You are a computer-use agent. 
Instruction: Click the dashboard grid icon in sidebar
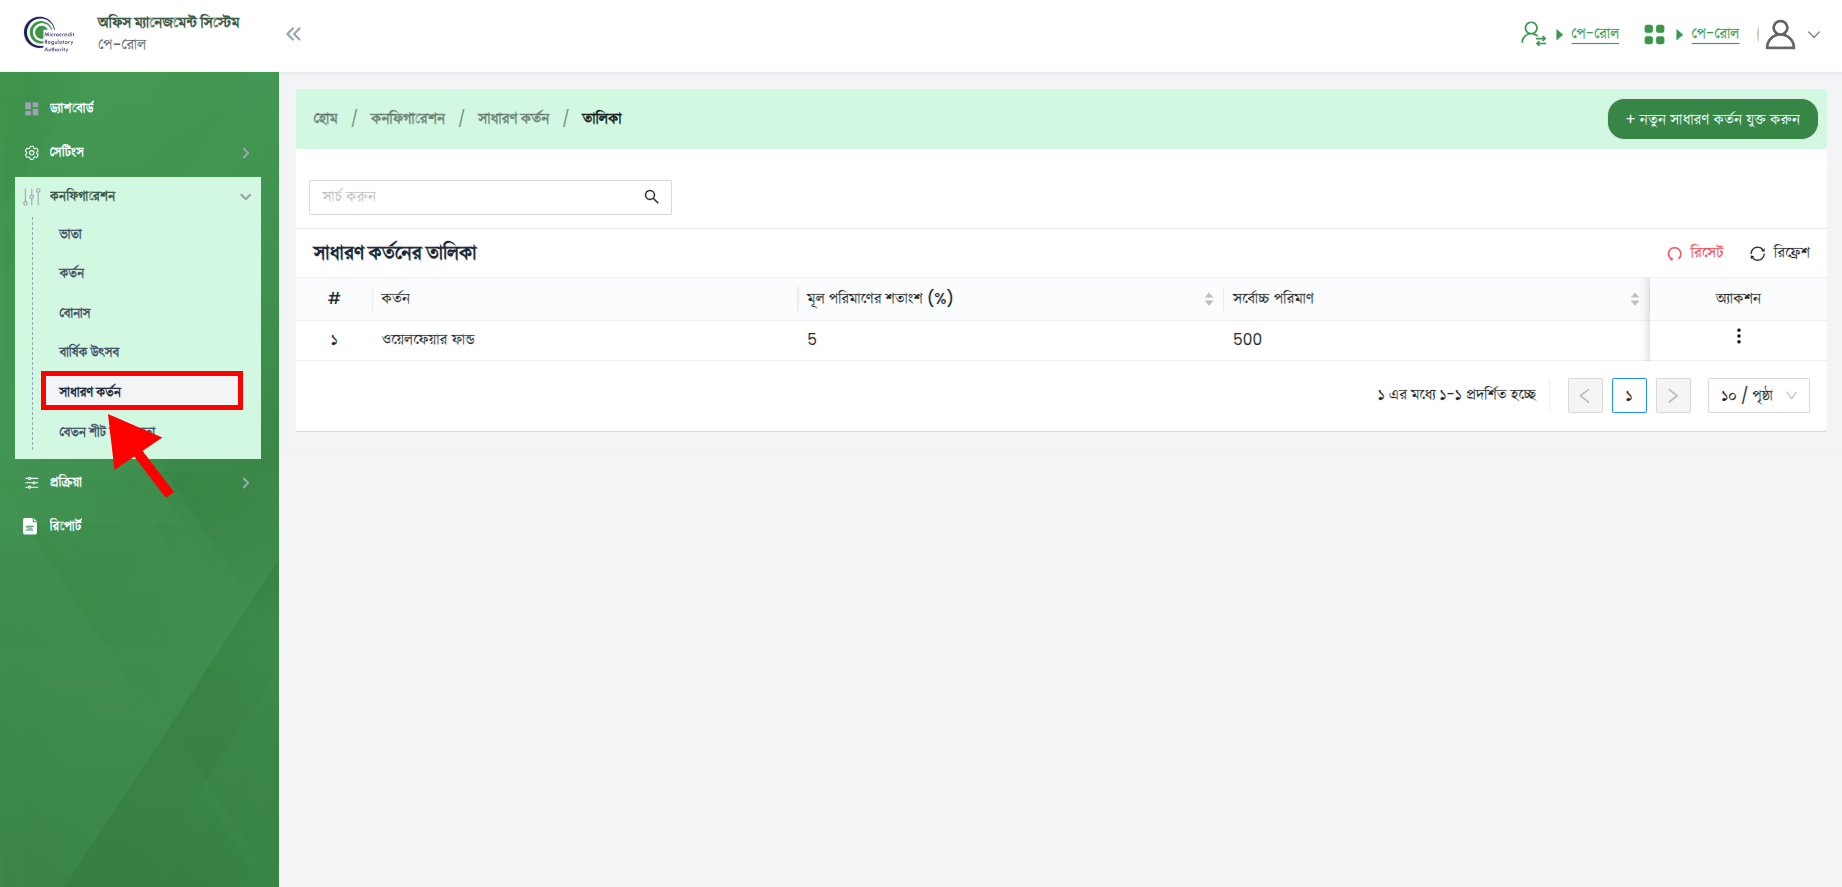[x=31, y=108]
